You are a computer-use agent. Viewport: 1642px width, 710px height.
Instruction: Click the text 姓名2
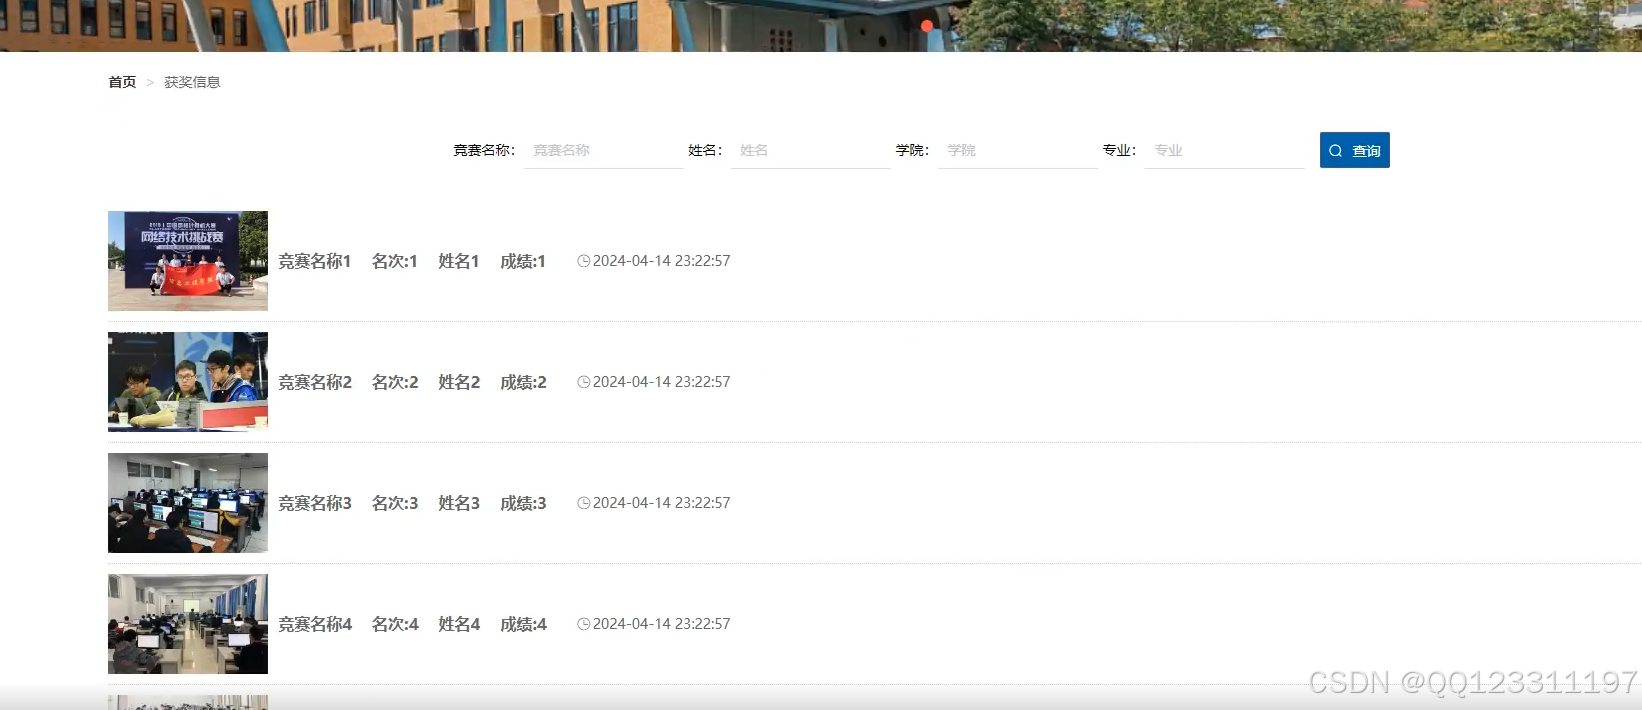coord(459,382)
